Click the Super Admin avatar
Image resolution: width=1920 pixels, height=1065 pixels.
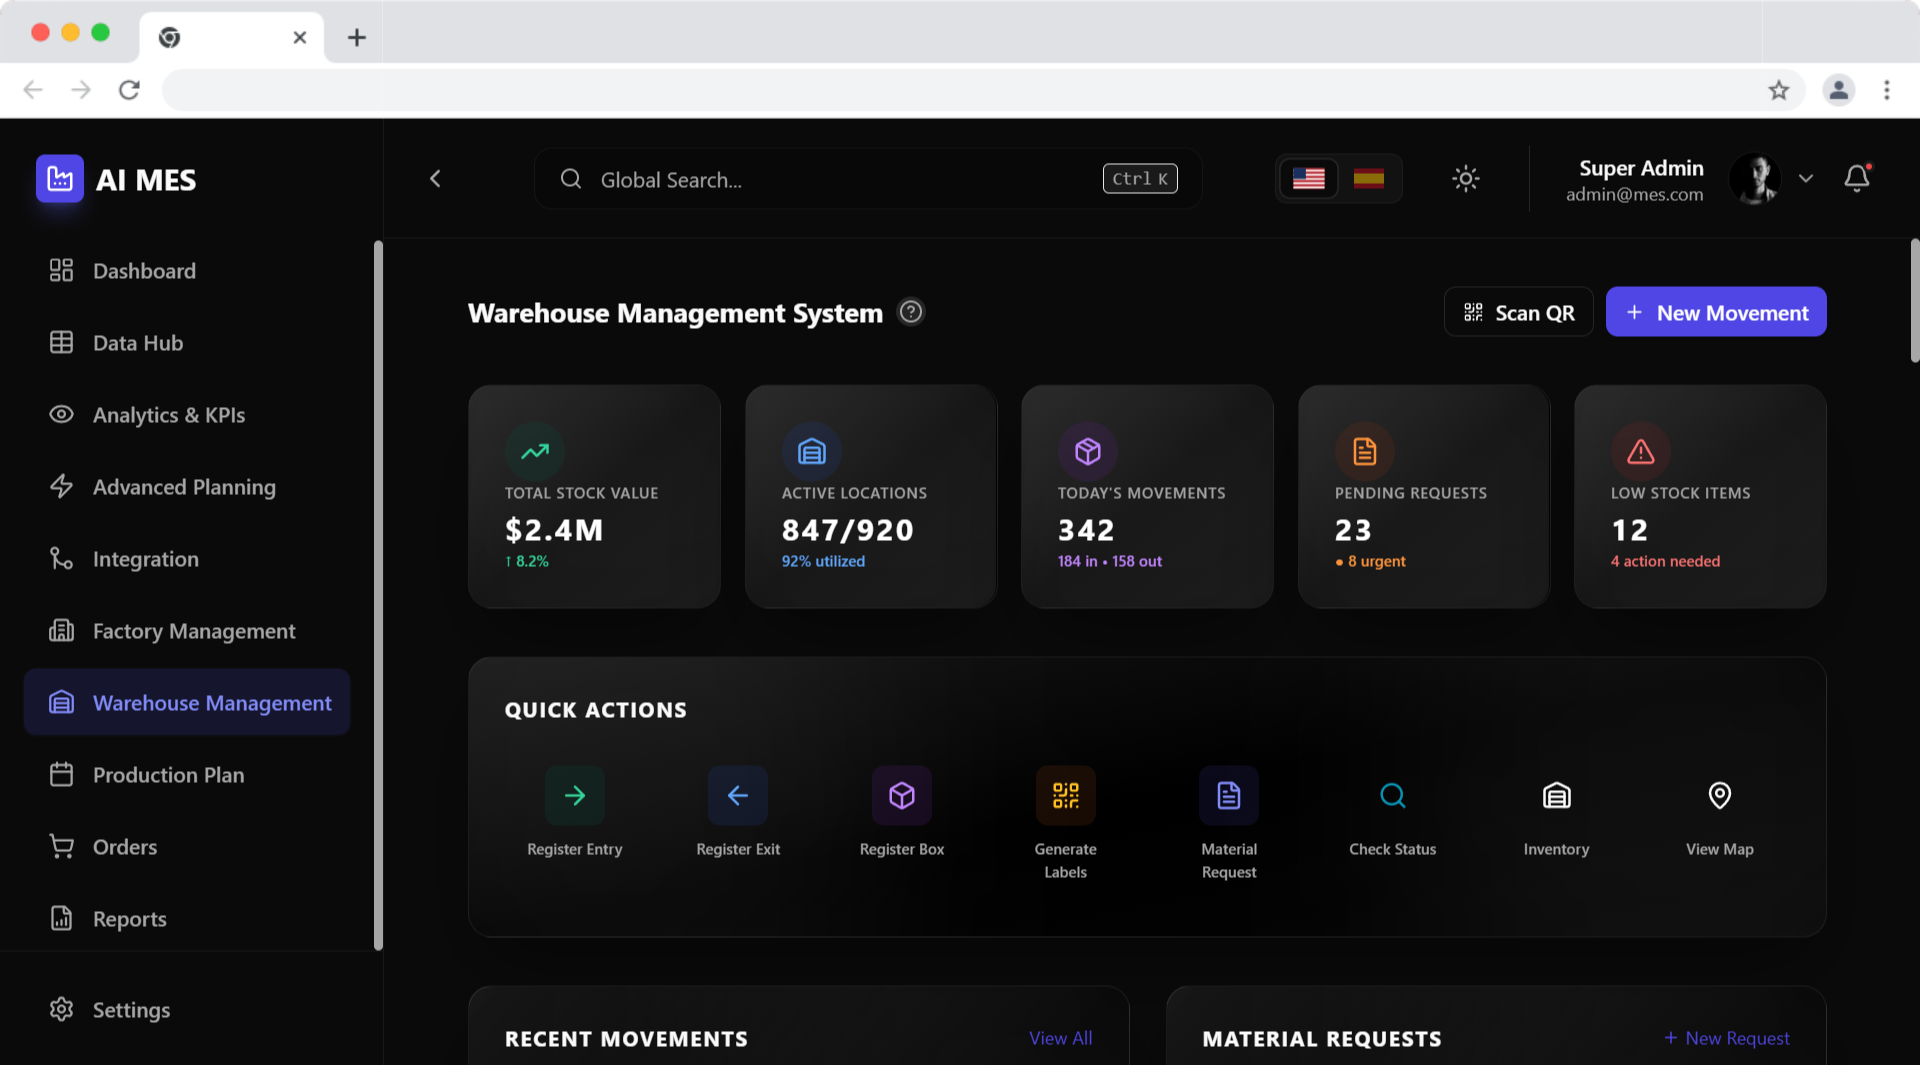[1755, 179]
